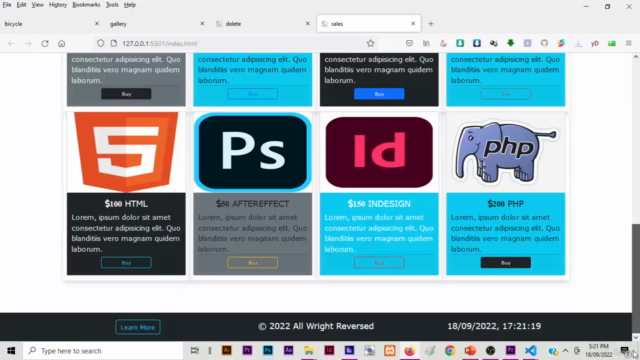Click the forward navigation arrow
Image resolution: width=640 pixels, height=360 pixels.
[28, 43]
